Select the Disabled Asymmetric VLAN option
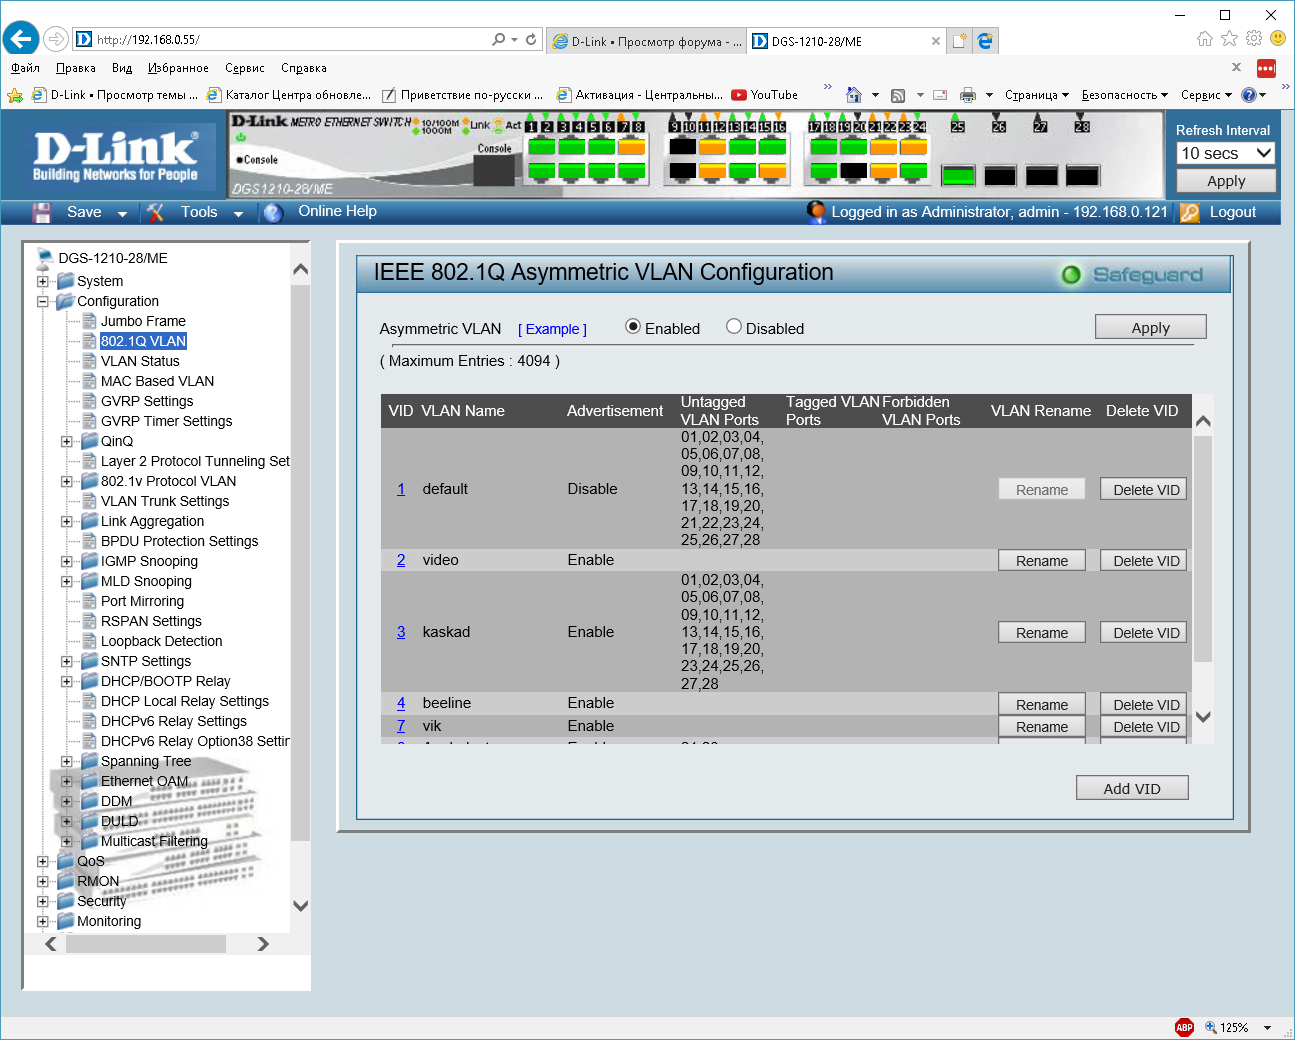The width and height of the screenshot is (1295, 1040). 734,327
